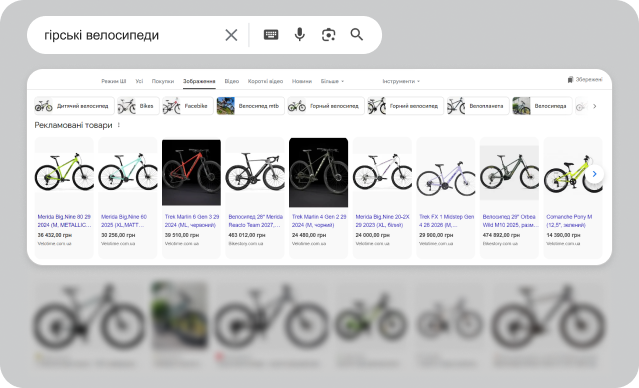Open the Короткі відео tab

click(265, 81)
